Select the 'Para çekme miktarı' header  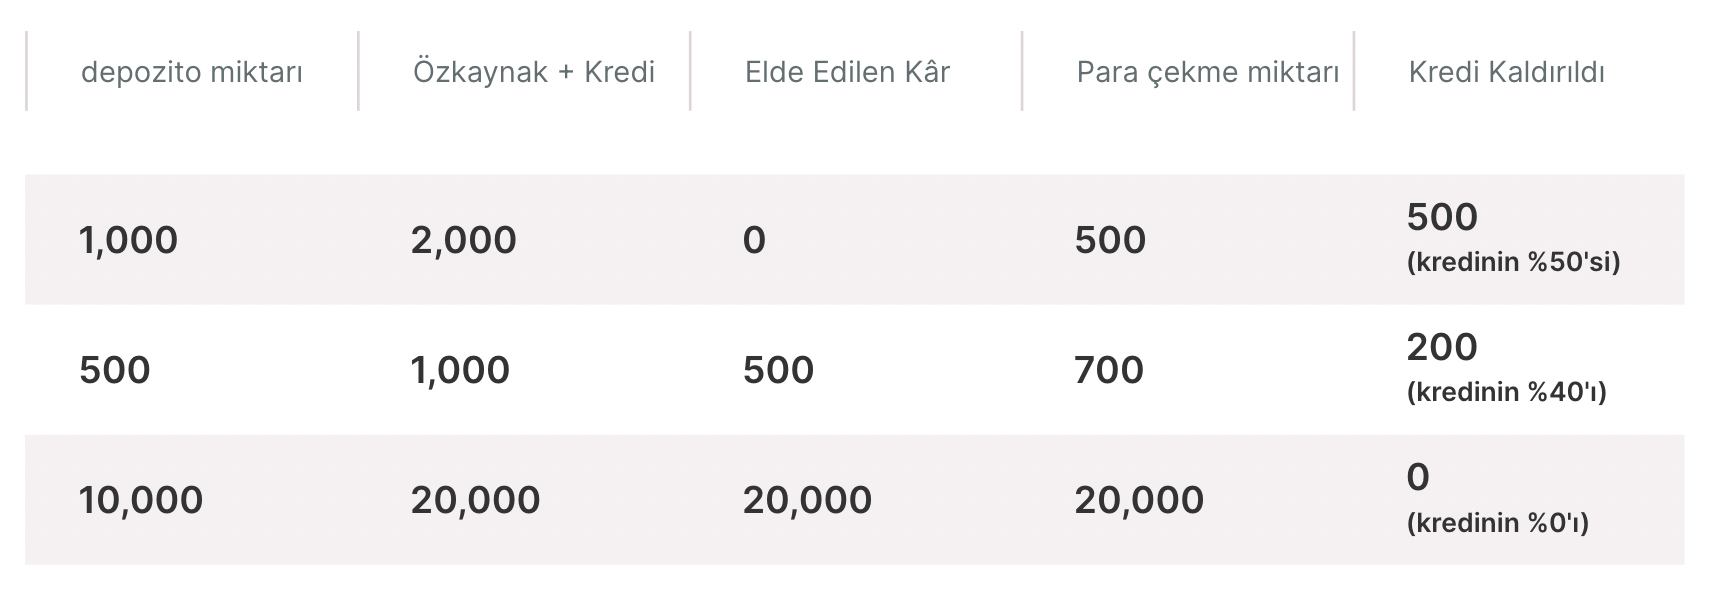1207,72
